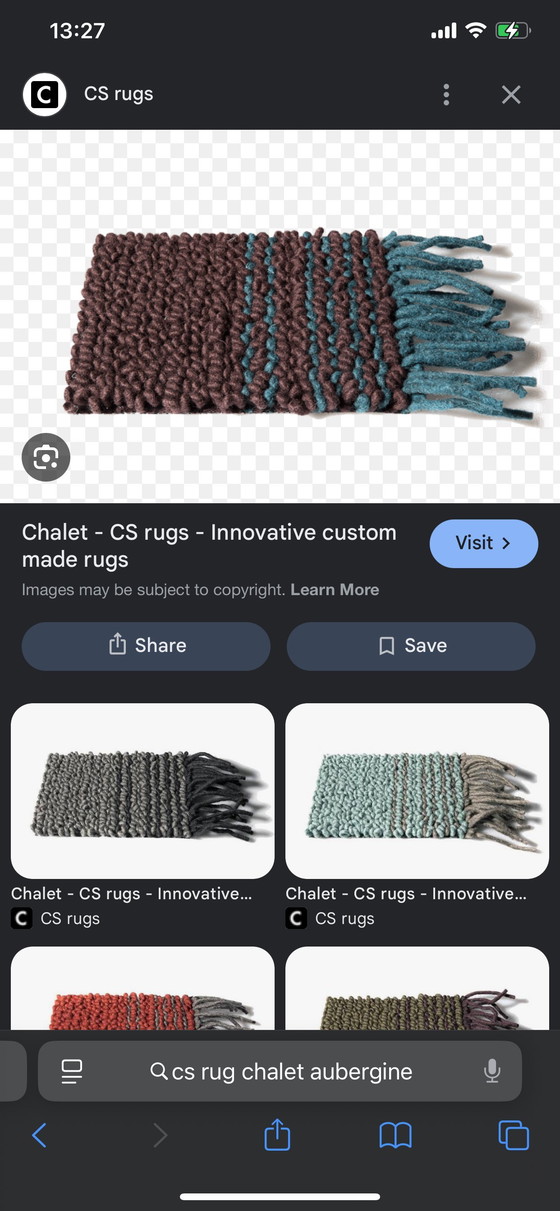Open the light blue Chalet rug thumbnail
The width and height of the screenshot is (560, 1211).
tap(417, 791)
